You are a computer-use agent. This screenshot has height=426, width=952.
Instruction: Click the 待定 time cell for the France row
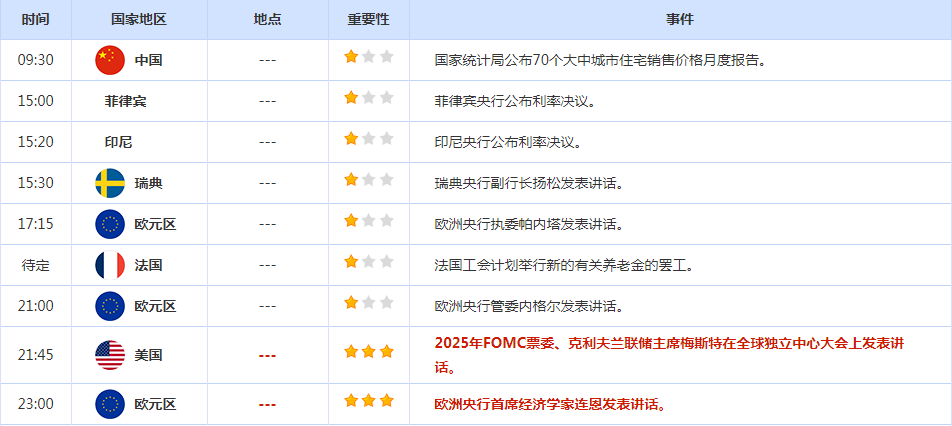tap(35, 265)
